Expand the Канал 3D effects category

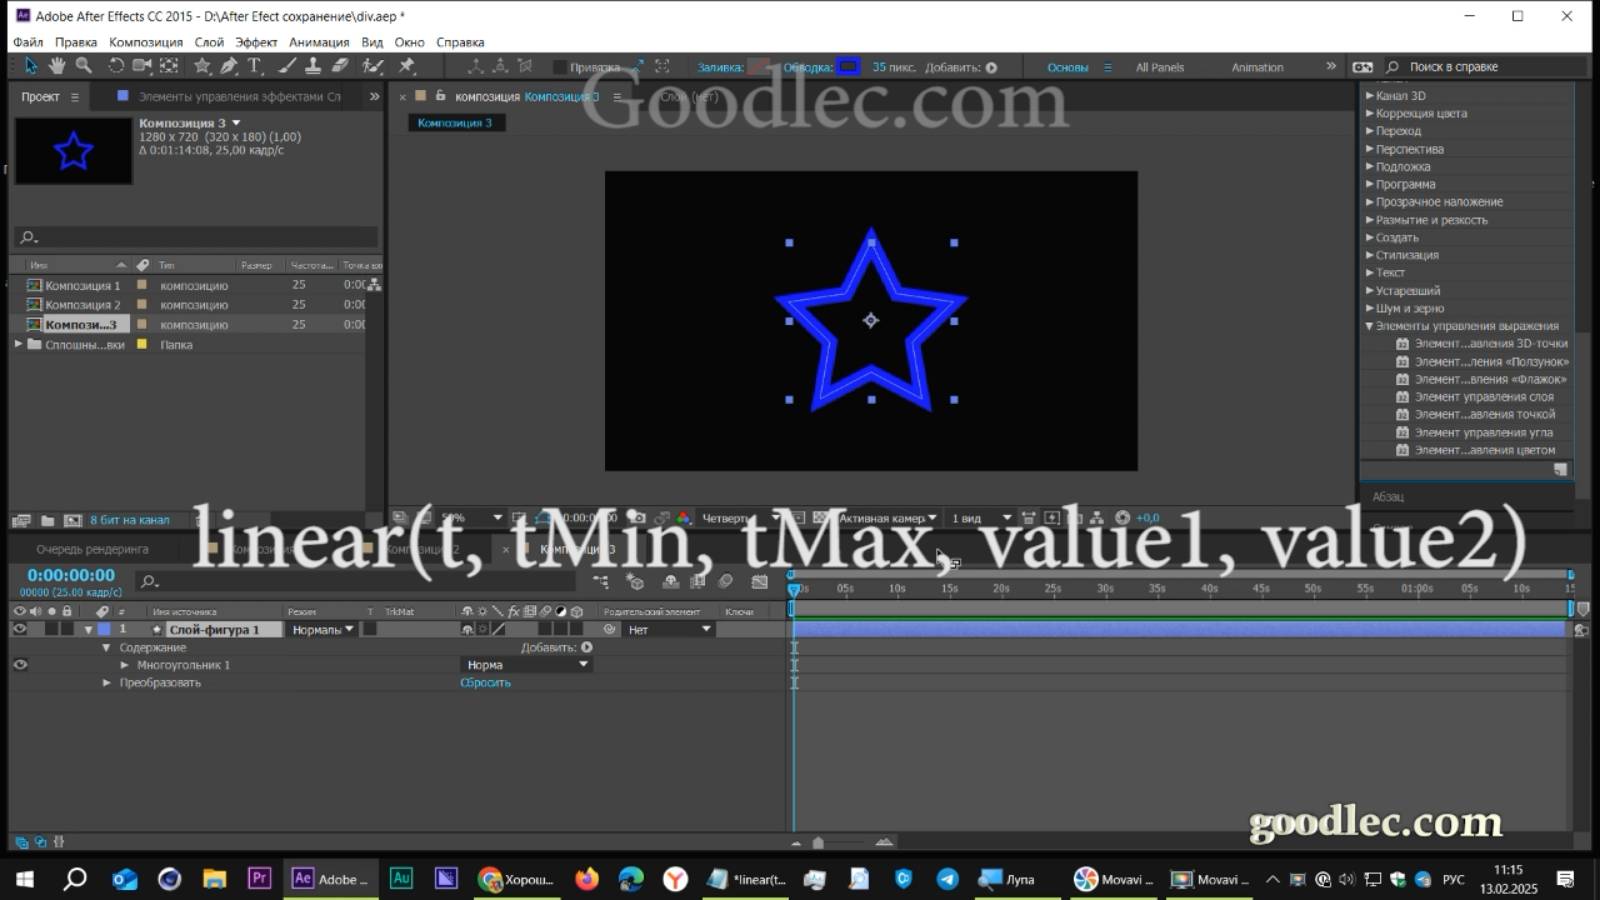(x=1370, y=95)
